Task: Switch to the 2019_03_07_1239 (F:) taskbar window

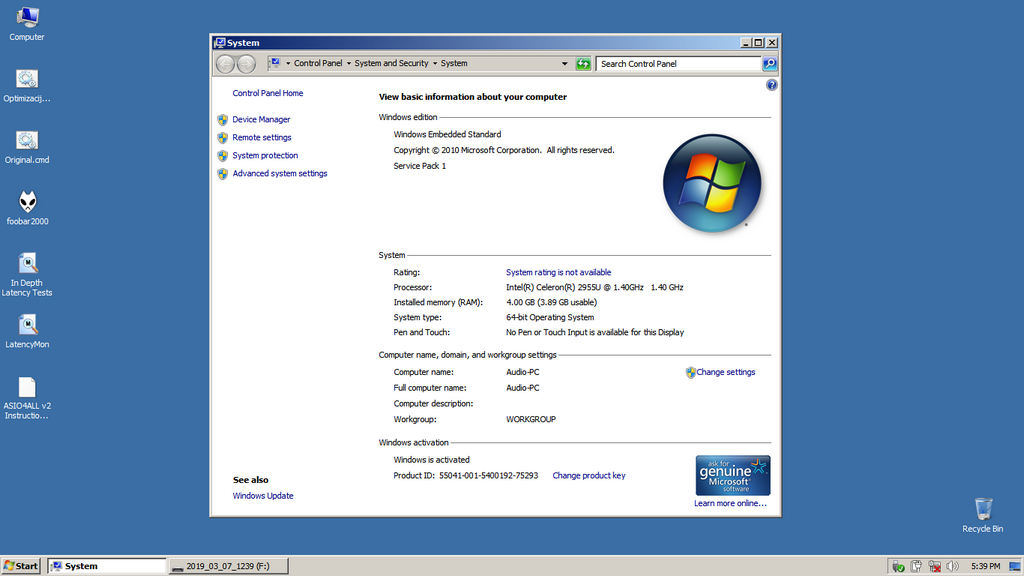Action: click(x=228, y=566)
